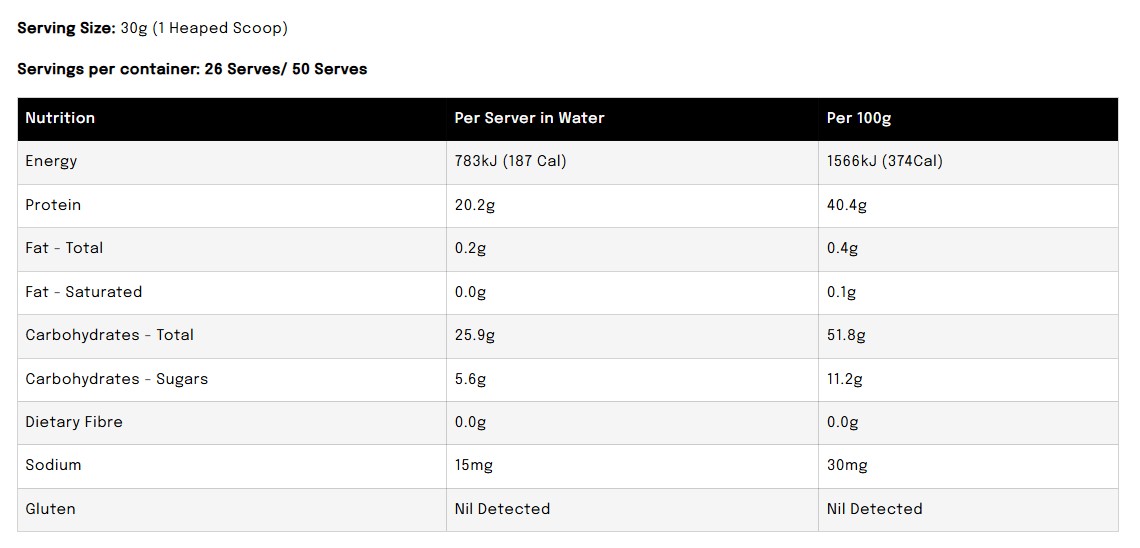This screenshot has width=1140, height=548.
Task: Click the Per 100g column header
Action: (859, 118)
